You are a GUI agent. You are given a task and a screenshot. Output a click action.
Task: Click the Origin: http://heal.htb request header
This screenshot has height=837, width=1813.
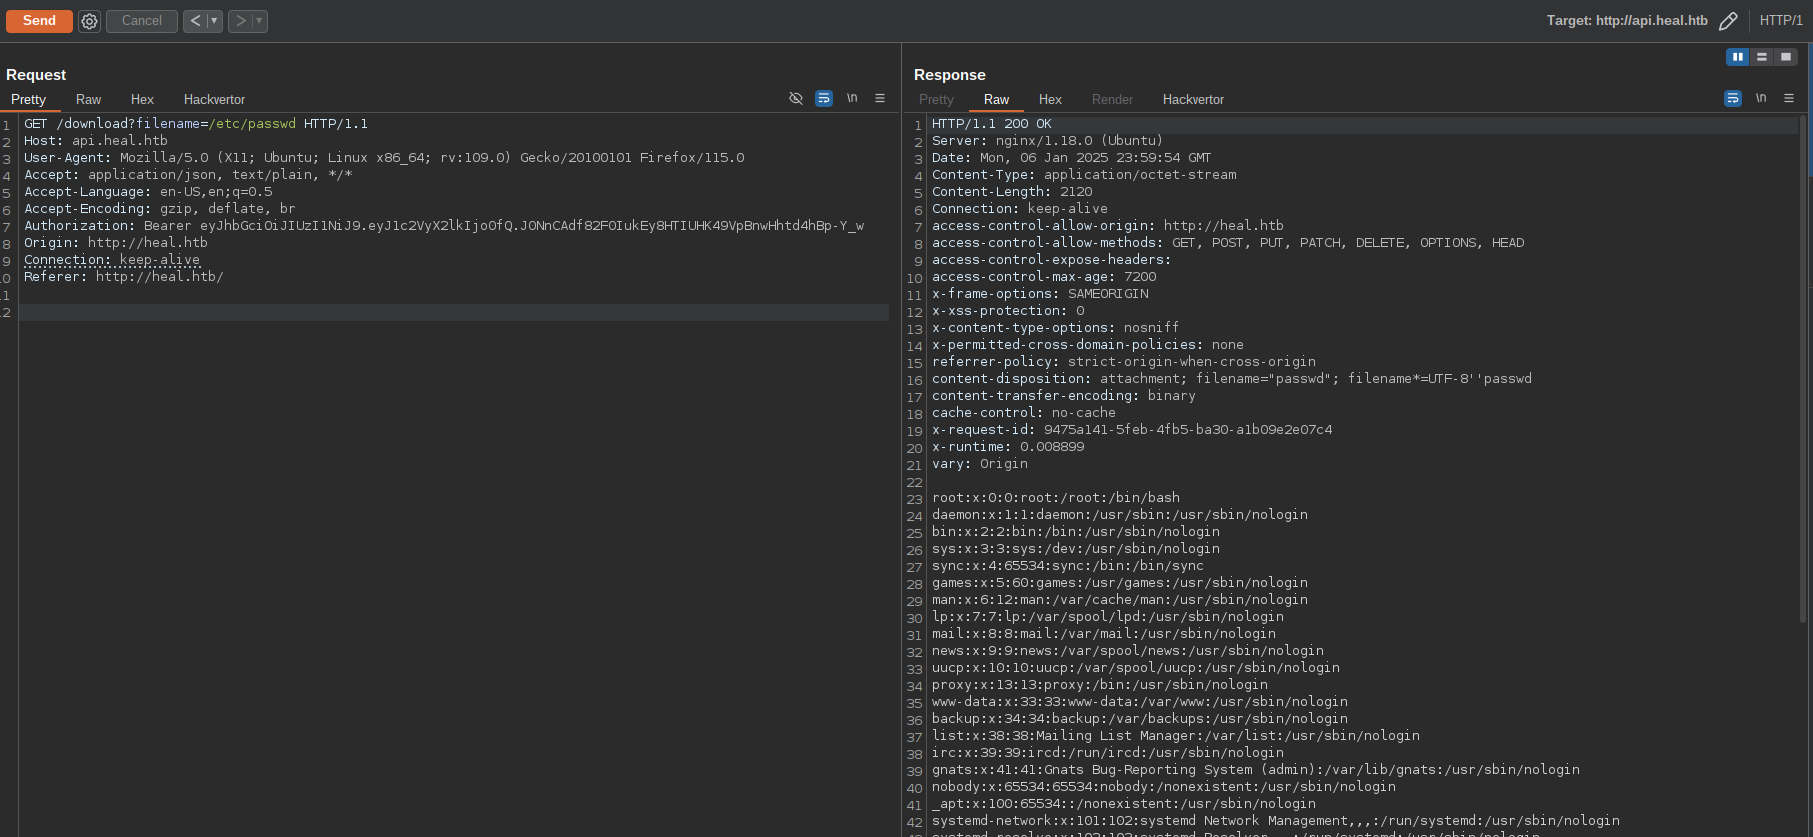[116, 243]
